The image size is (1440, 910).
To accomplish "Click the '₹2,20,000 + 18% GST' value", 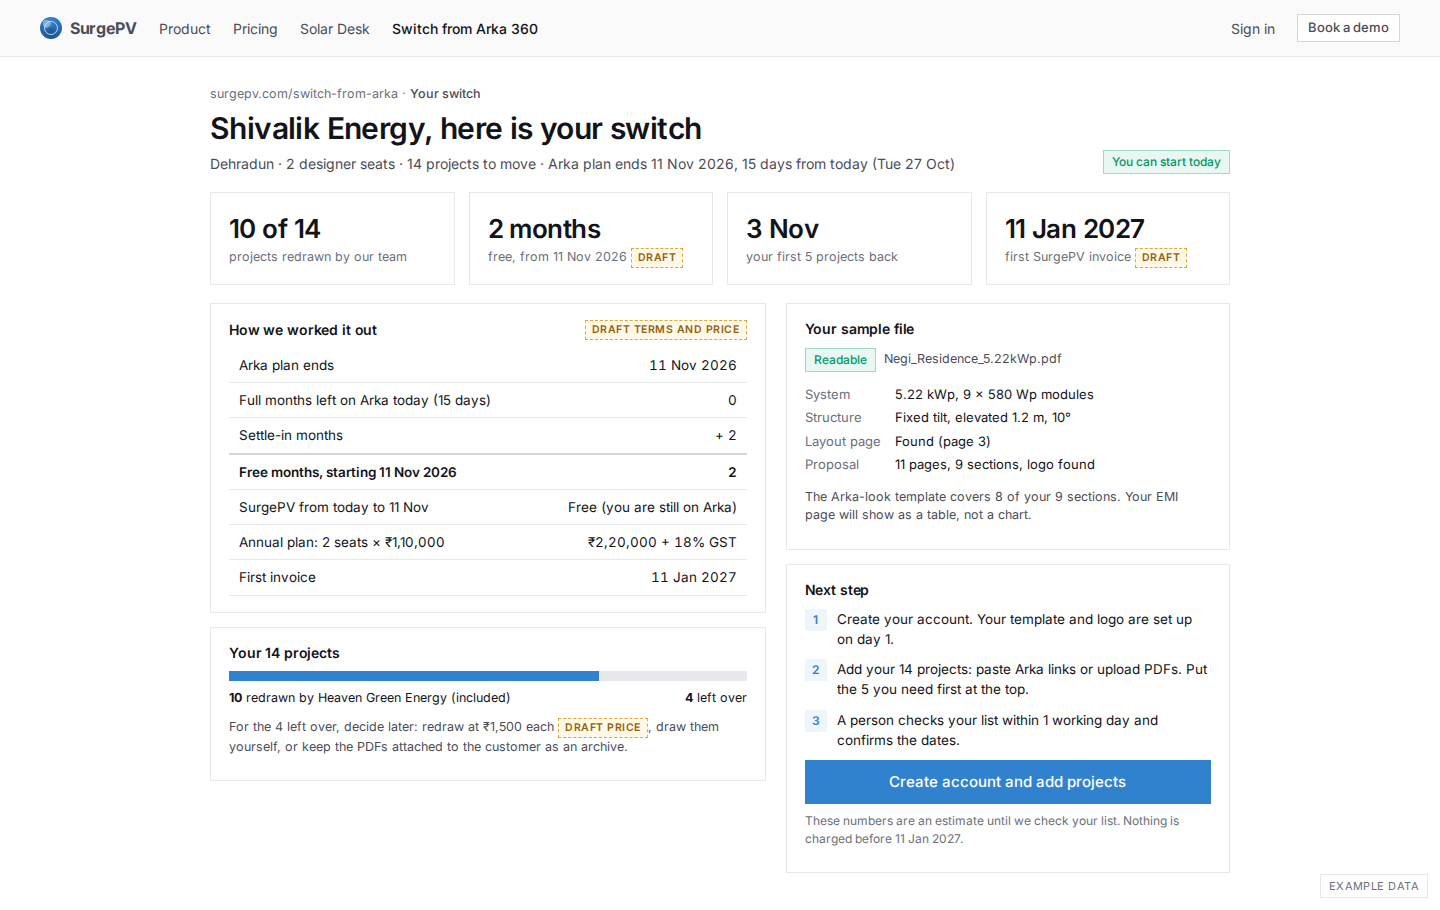I will pyautogui.click(x=662, y=543).
